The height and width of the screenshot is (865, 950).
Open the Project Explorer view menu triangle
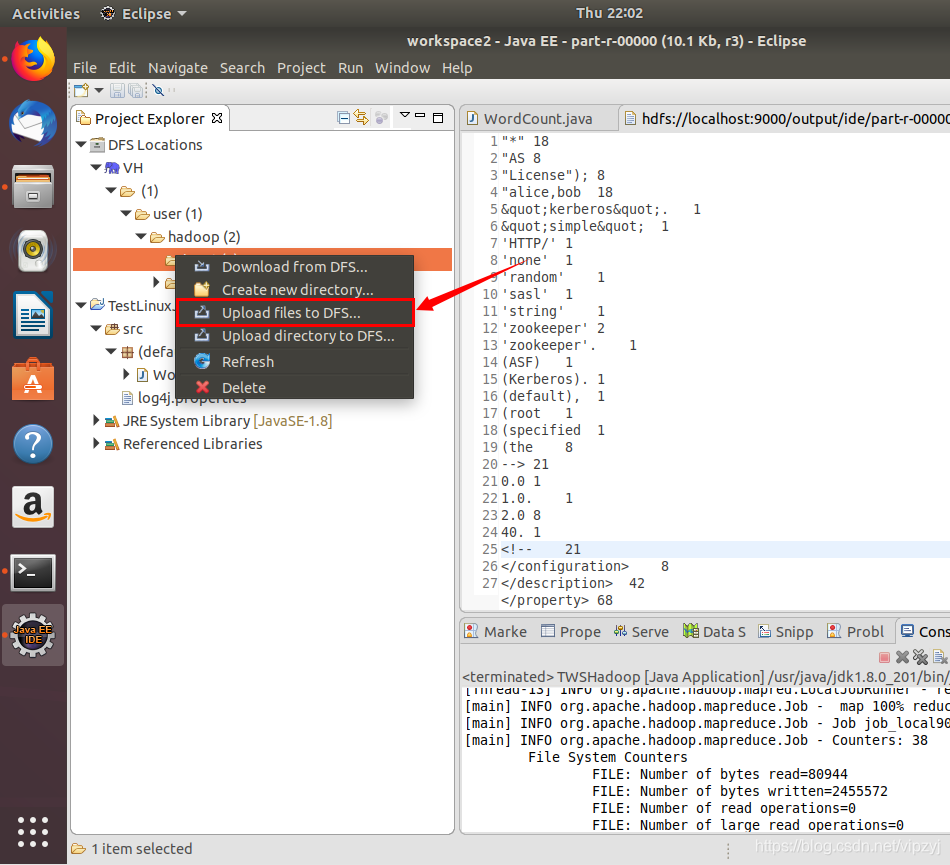[405, 114]
